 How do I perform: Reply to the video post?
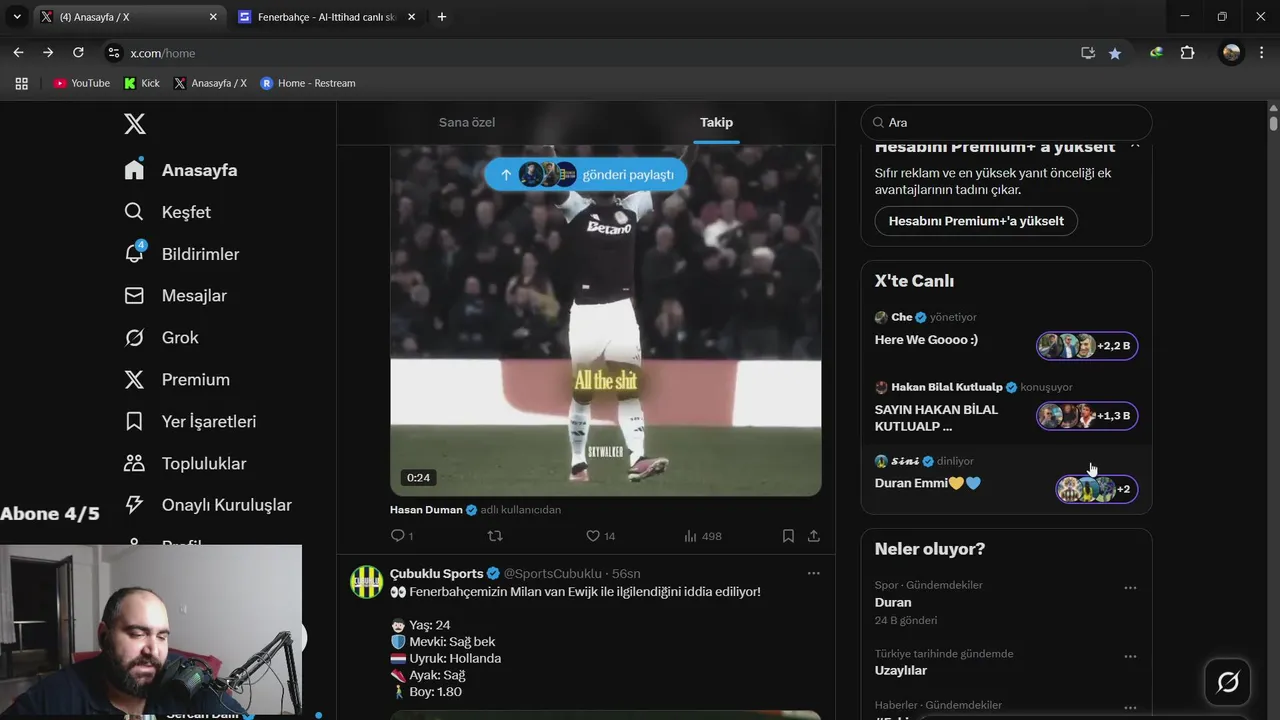tap(402, 536)
